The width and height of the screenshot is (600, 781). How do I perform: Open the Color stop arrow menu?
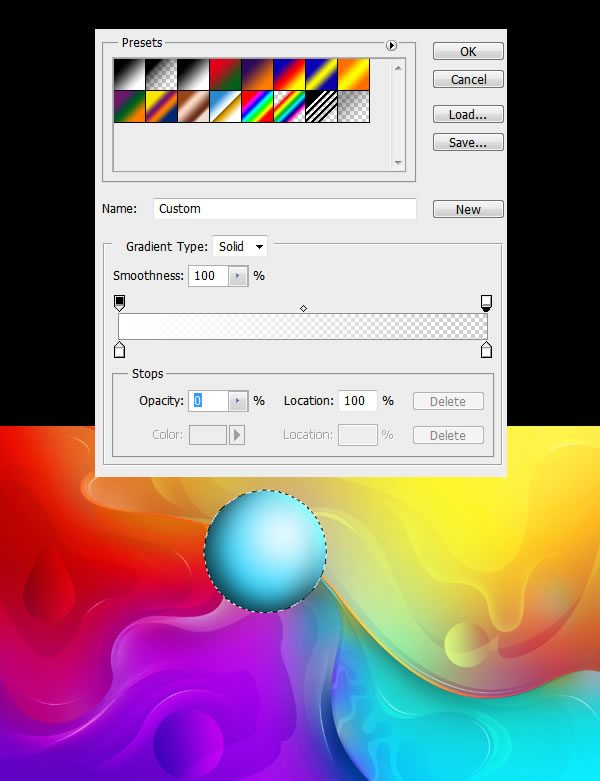237,435
